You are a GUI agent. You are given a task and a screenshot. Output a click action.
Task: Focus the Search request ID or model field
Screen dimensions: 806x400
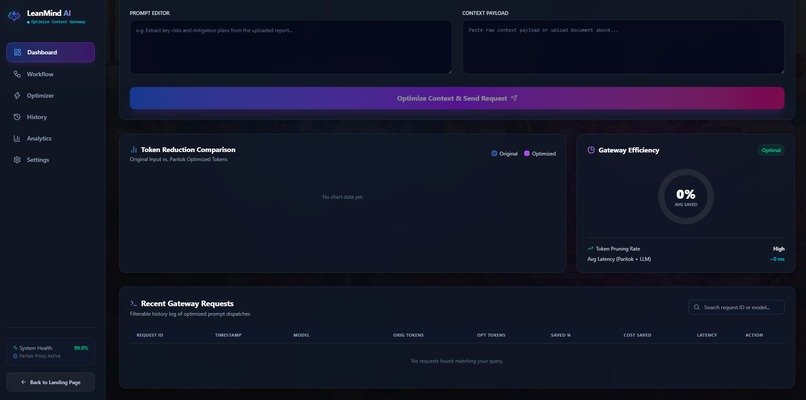737,307
